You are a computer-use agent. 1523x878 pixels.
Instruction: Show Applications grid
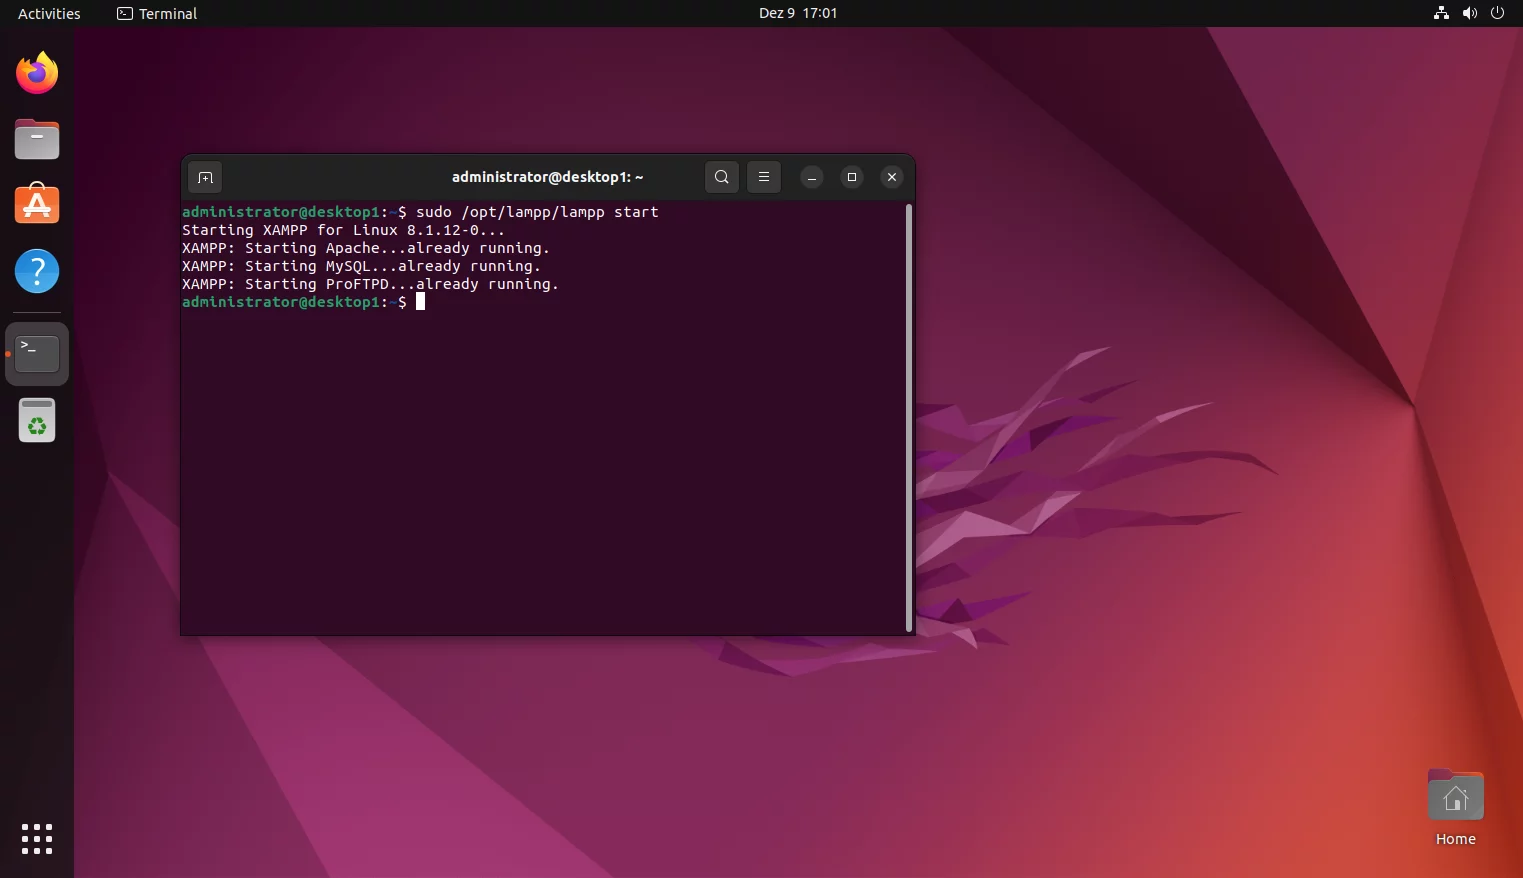point(37,839)
